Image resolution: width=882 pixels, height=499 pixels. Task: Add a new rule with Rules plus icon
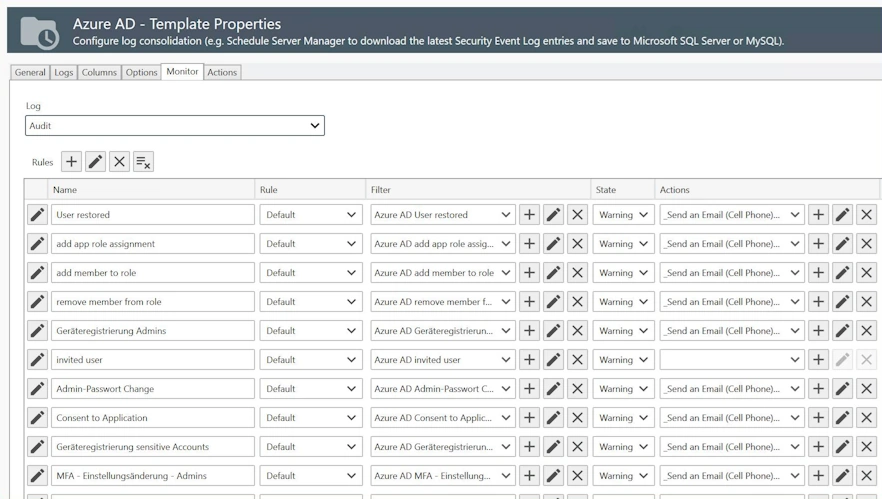tap(71, 162)
